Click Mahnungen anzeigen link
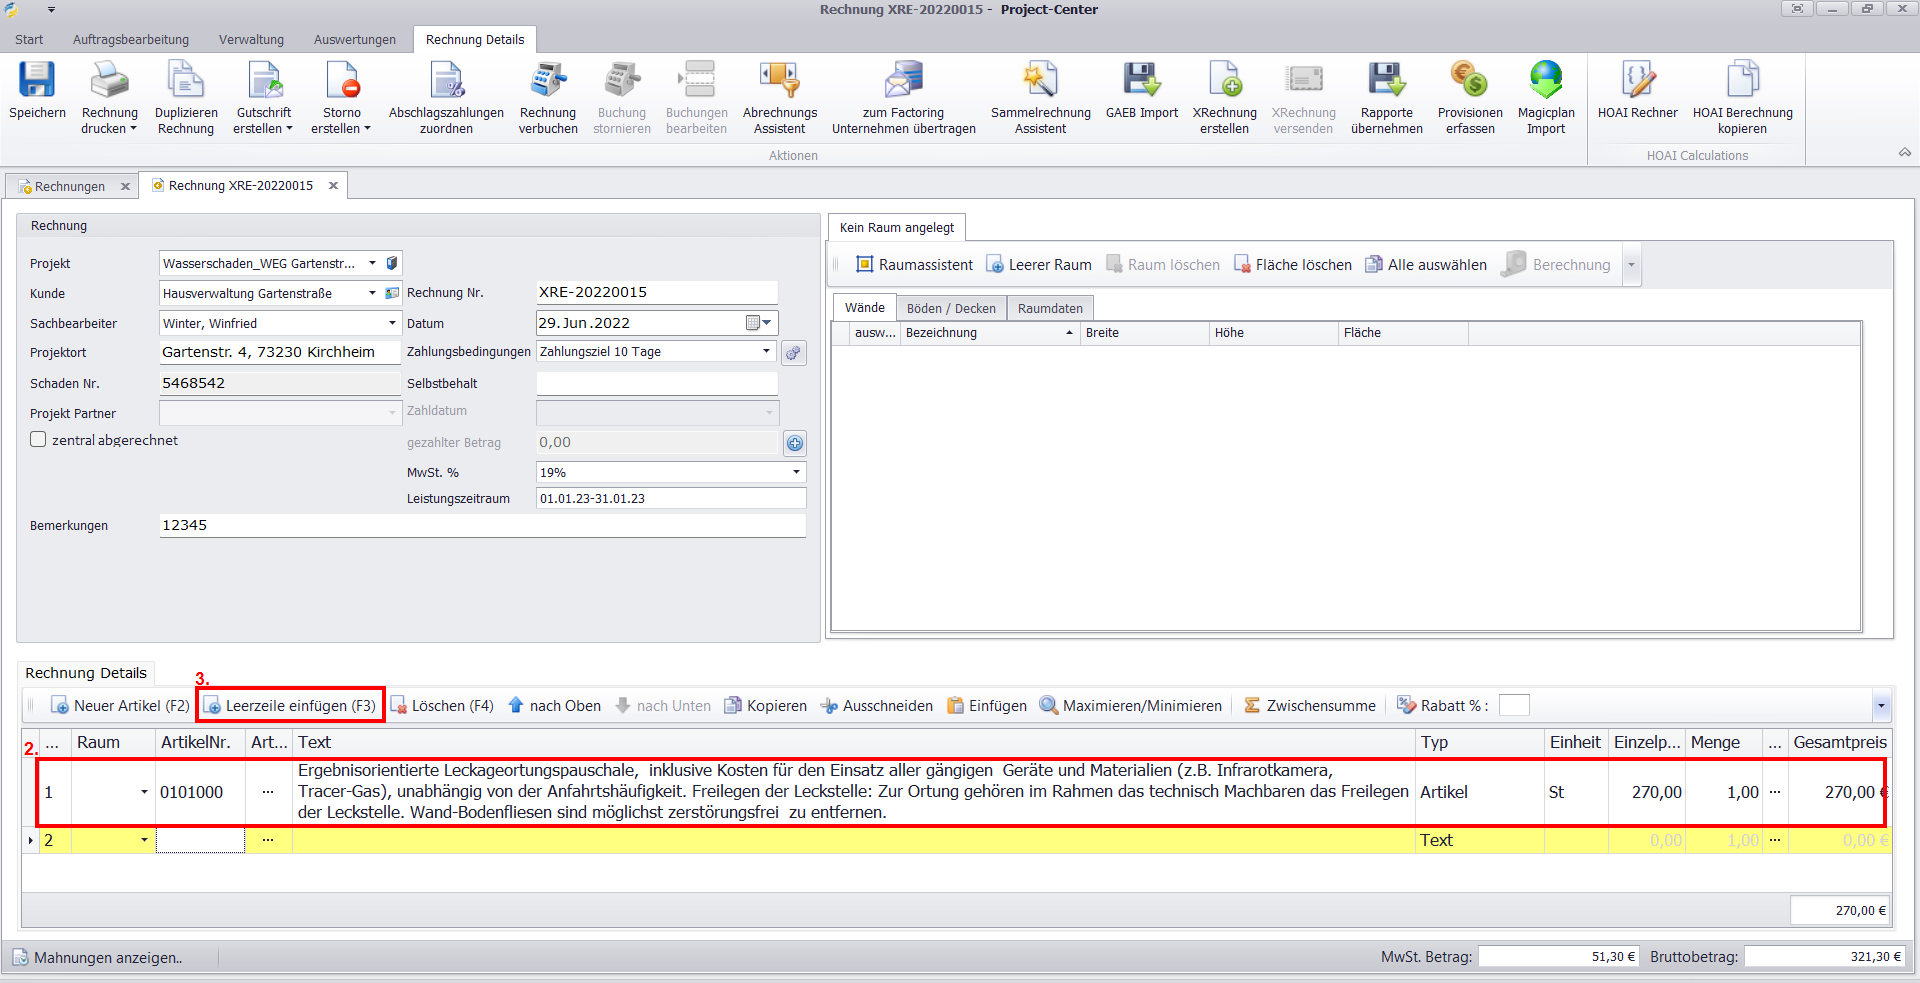The width and height of the screenshot is (1920, 983). point(107,958)
